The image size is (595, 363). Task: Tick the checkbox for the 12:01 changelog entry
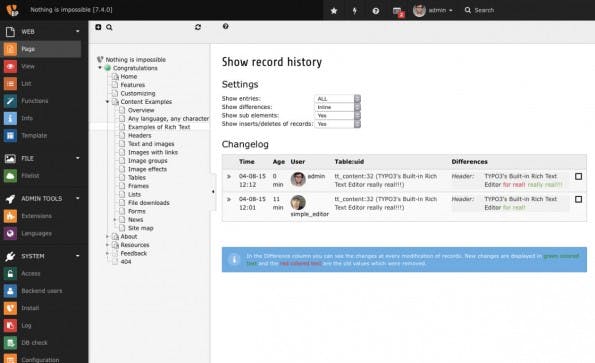click(578, 199)
